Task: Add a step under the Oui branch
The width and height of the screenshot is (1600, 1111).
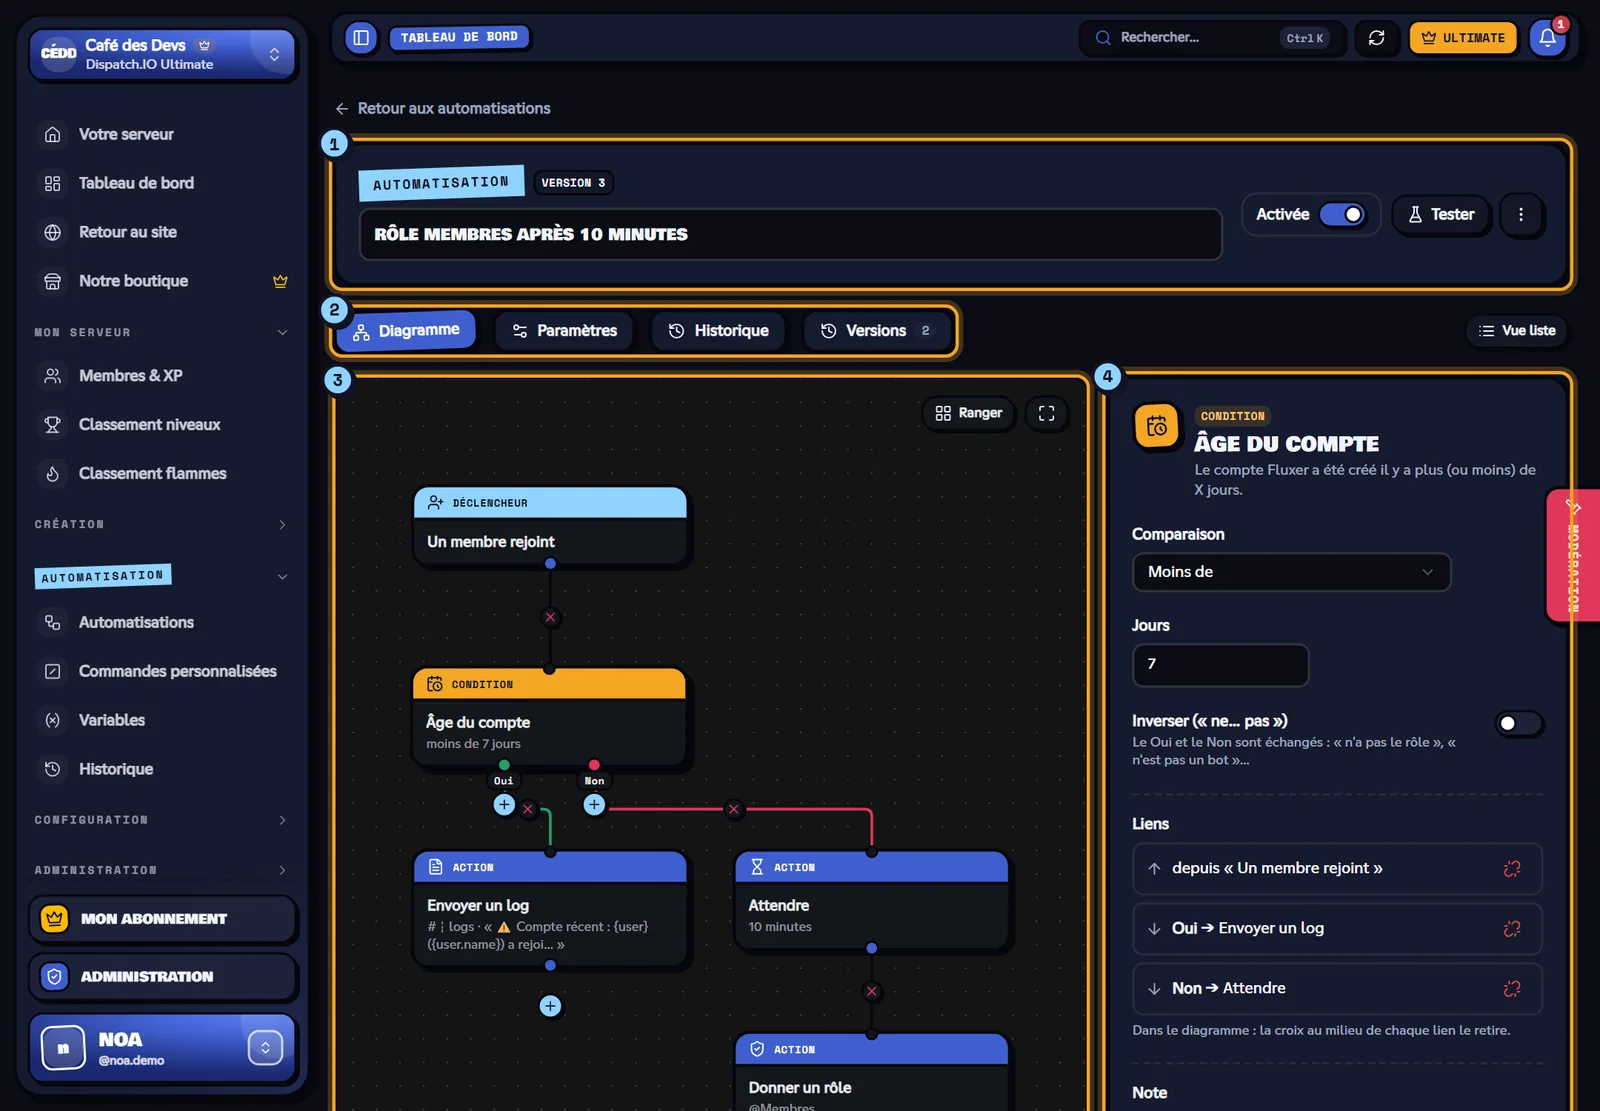Action: pos(504,805)
